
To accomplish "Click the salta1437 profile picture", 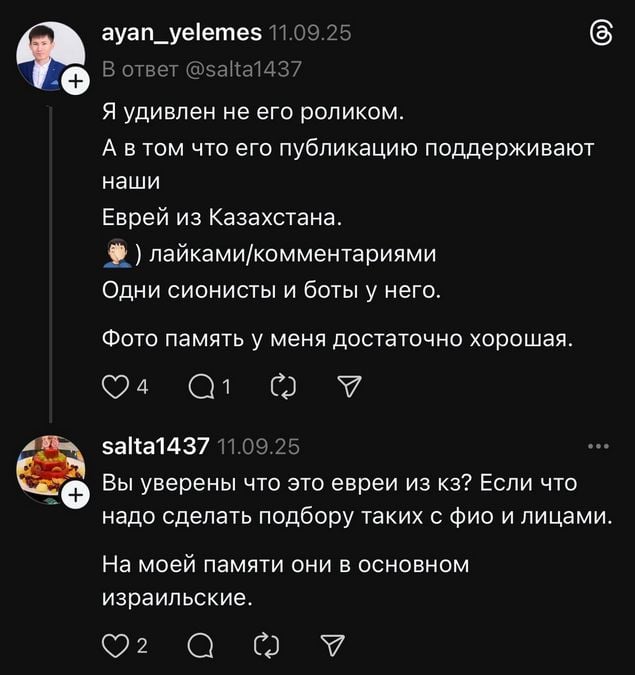I will pyautogui.click(x=49, y=467).
